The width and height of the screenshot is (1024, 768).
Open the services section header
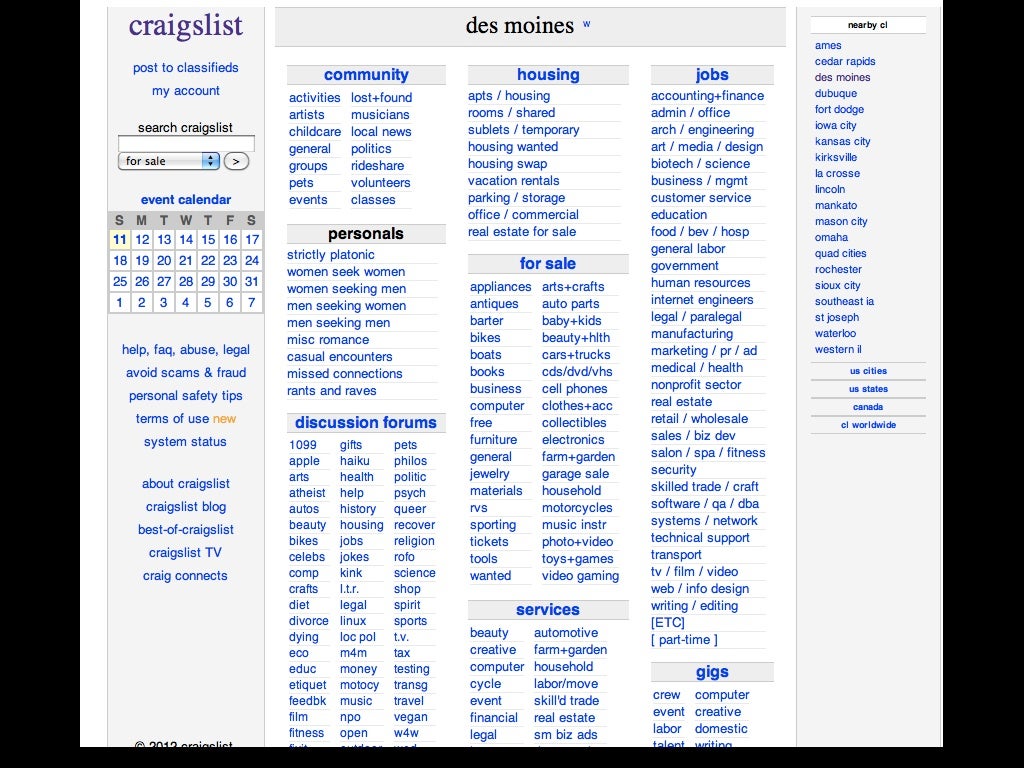pos(548,609)
